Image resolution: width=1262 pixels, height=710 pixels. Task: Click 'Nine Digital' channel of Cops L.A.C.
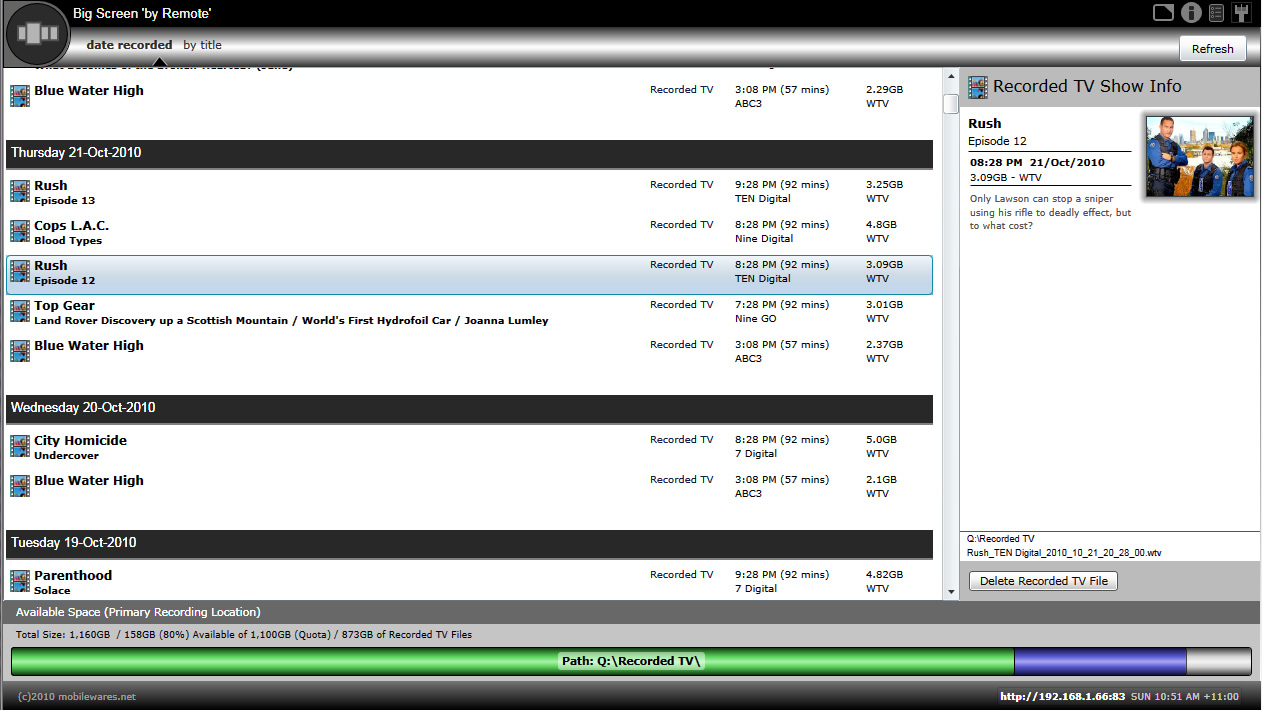pyautogui.click(x=764, y=239)
